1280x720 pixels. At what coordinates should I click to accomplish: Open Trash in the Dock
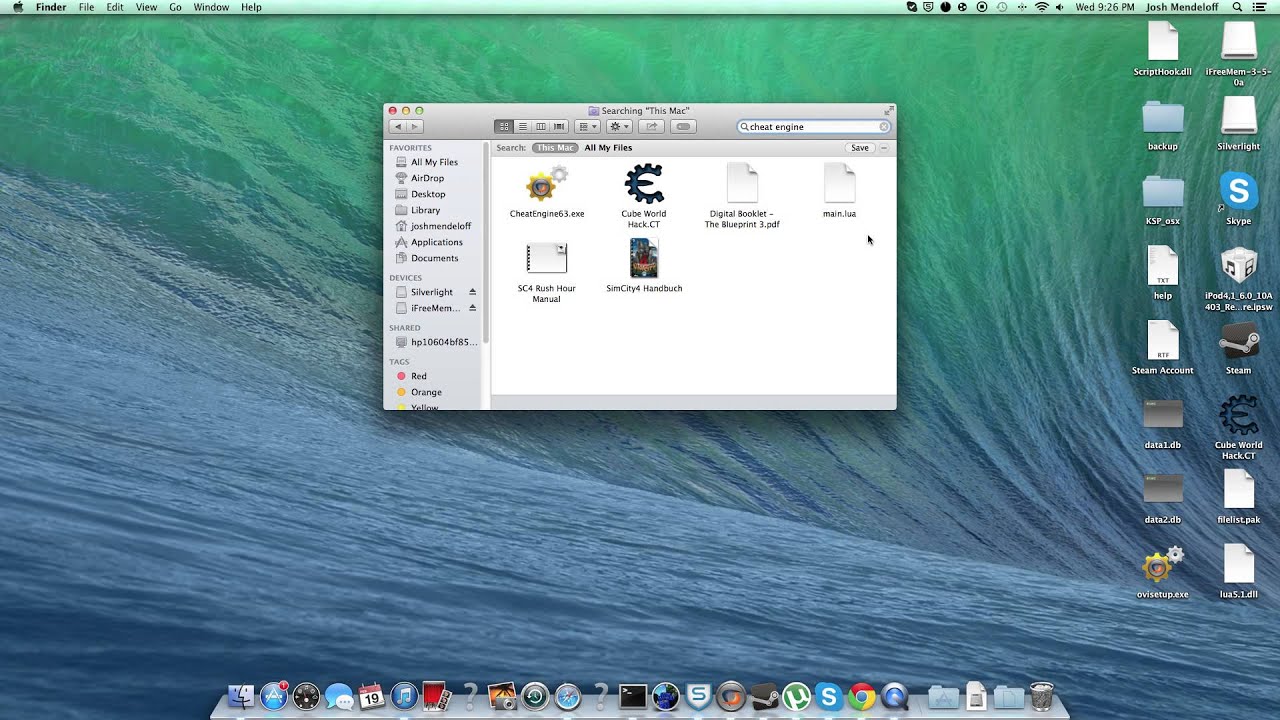coord(1041,696)
